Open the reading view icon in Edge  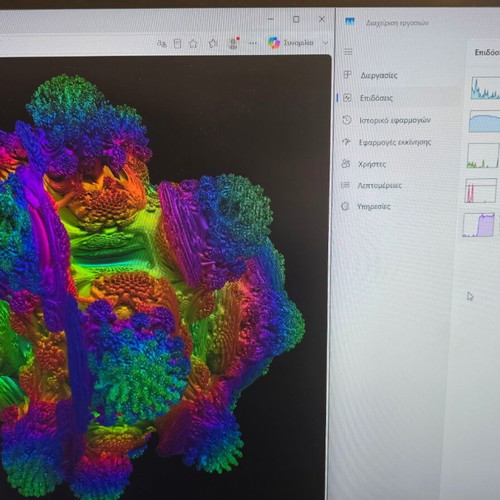coord(177,44)
